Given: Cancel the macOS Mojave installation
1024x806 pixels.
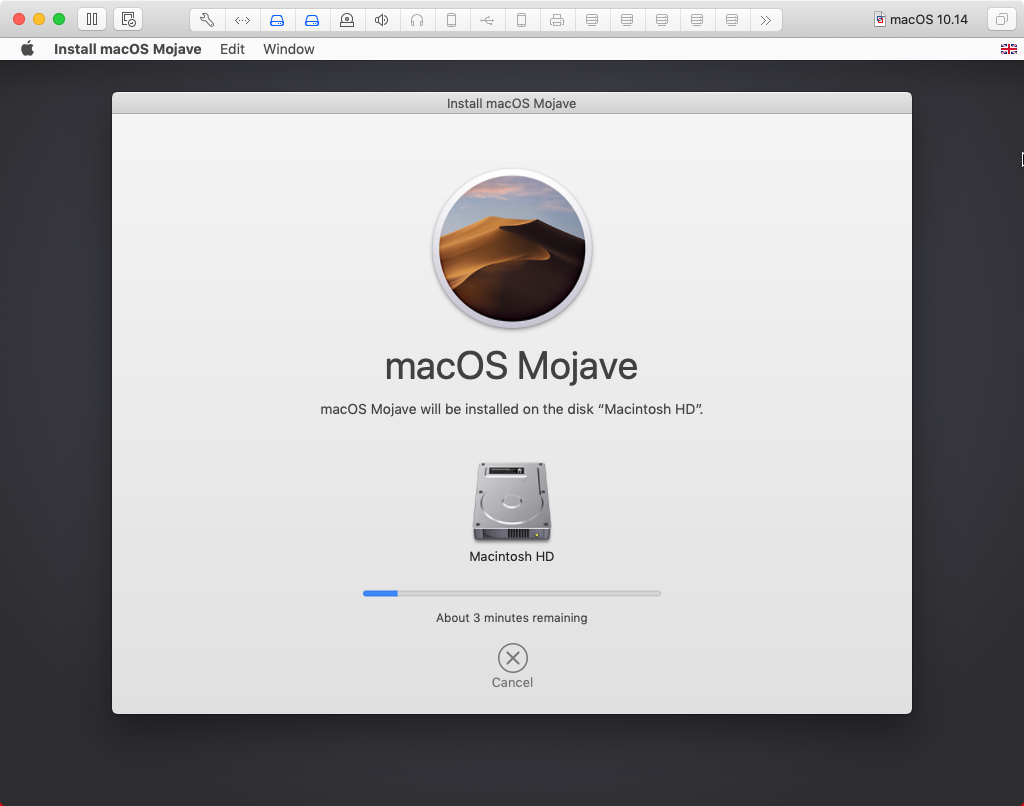Looking at the screenshot, I should tap(511, 658).
